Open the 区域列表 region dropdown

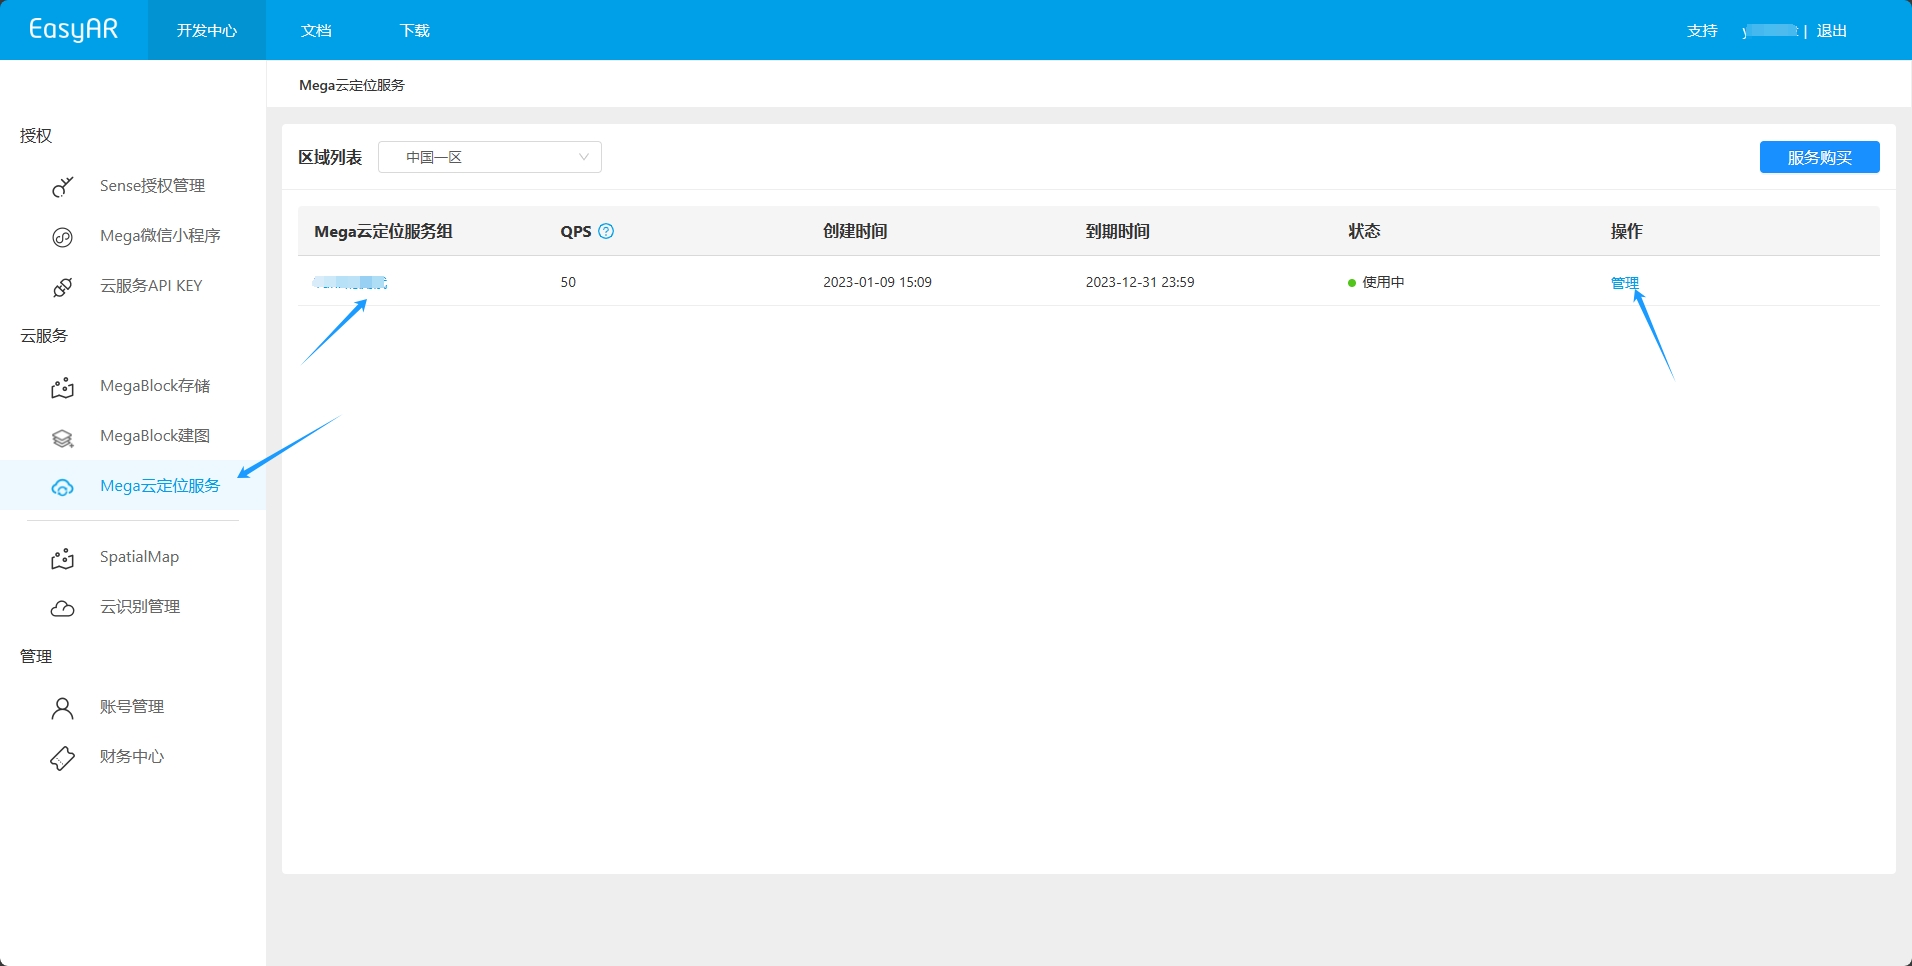coord(490,157)
